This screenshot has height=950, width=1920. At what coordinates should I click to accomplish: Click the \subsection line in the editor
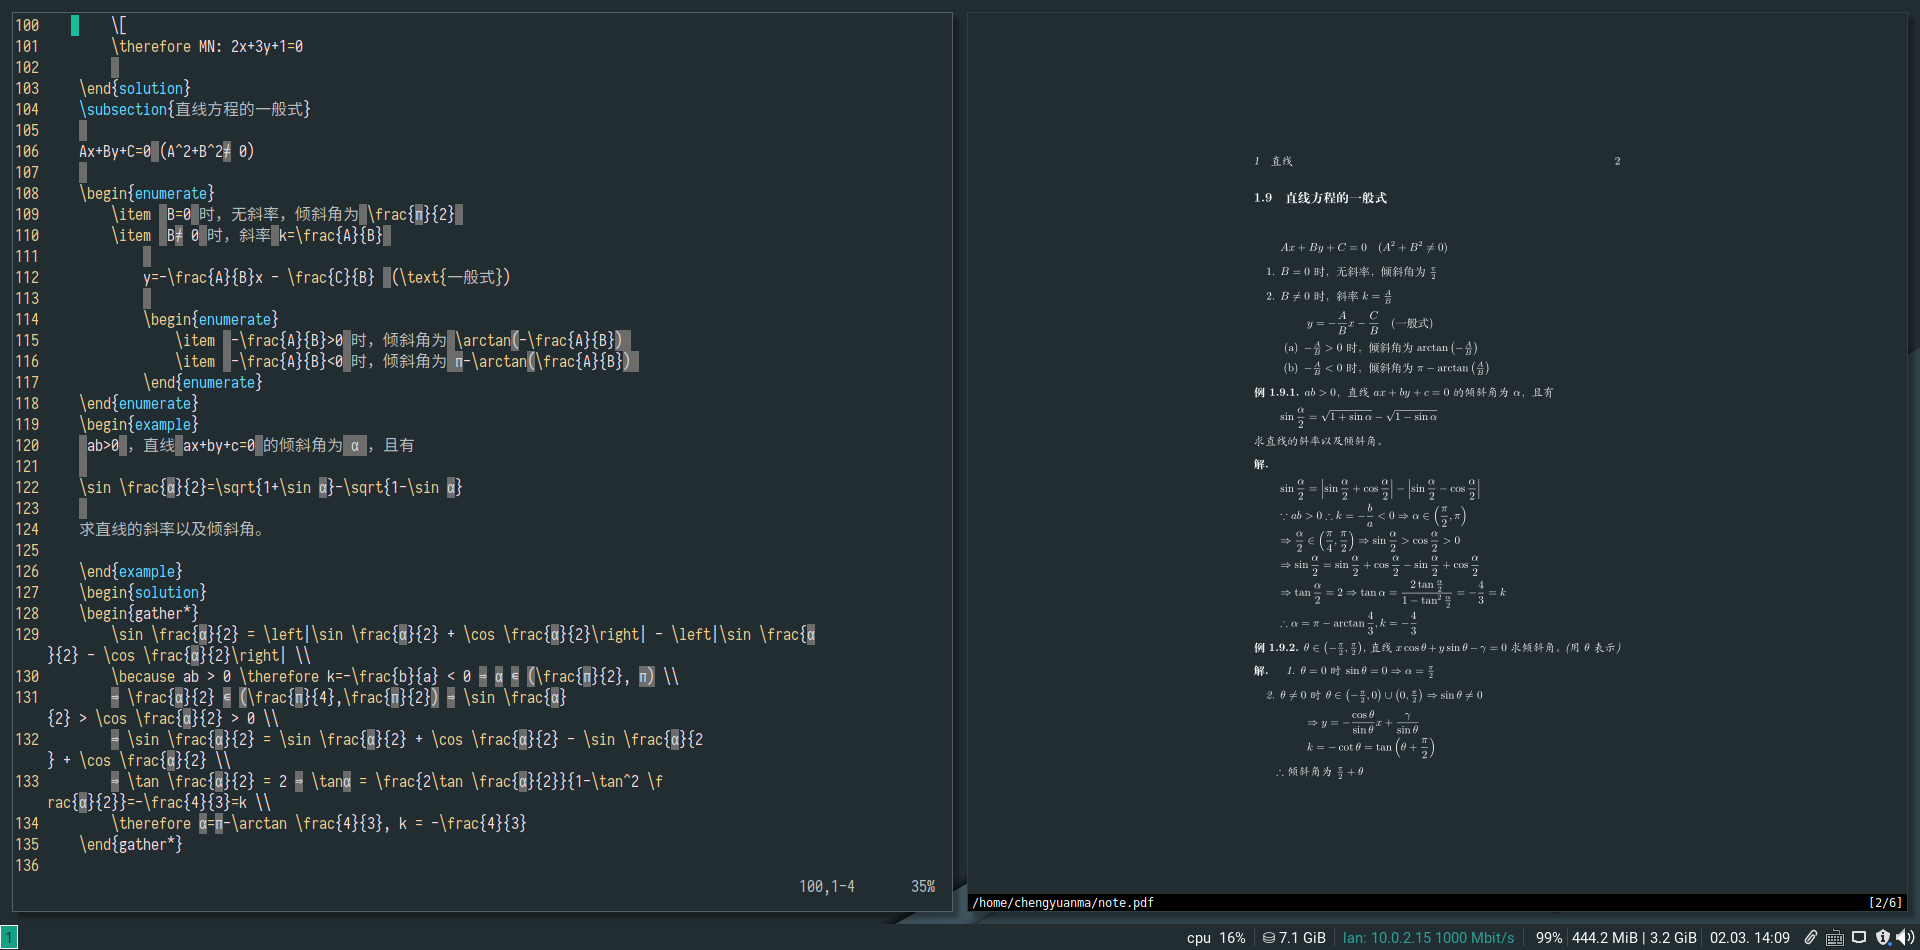click(195, 109)
